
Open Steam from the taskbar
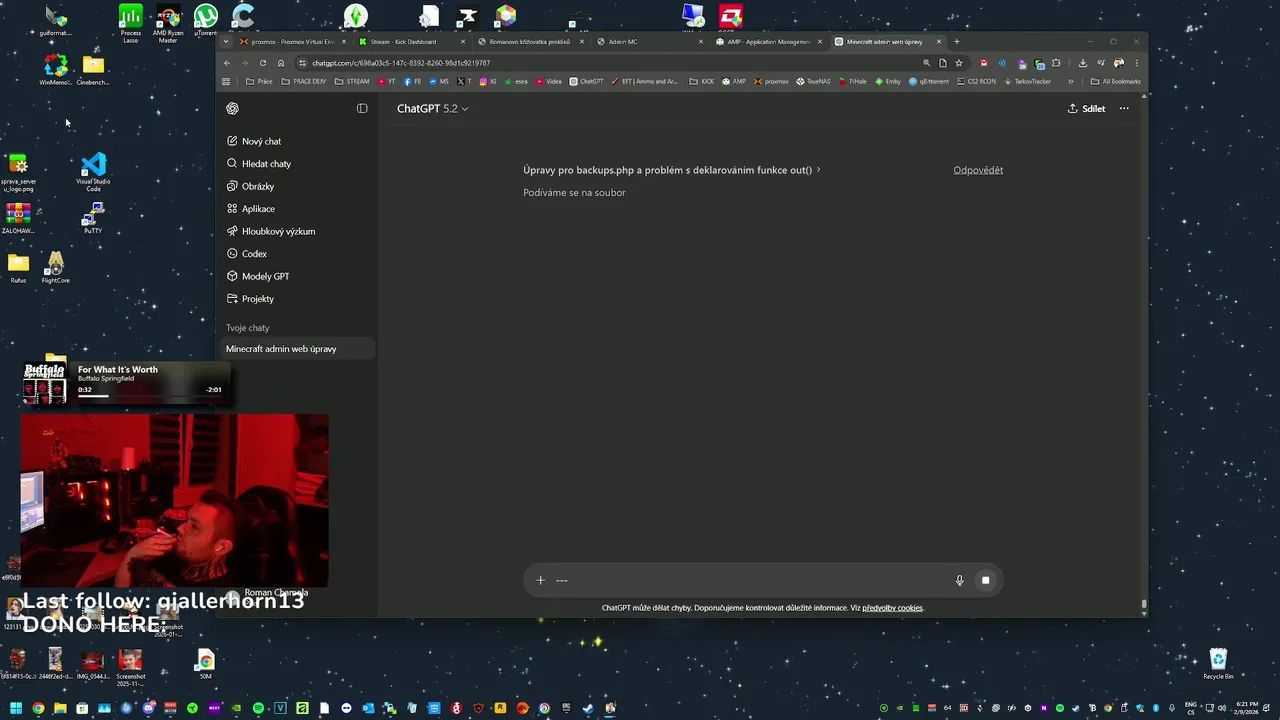(588, 708)
